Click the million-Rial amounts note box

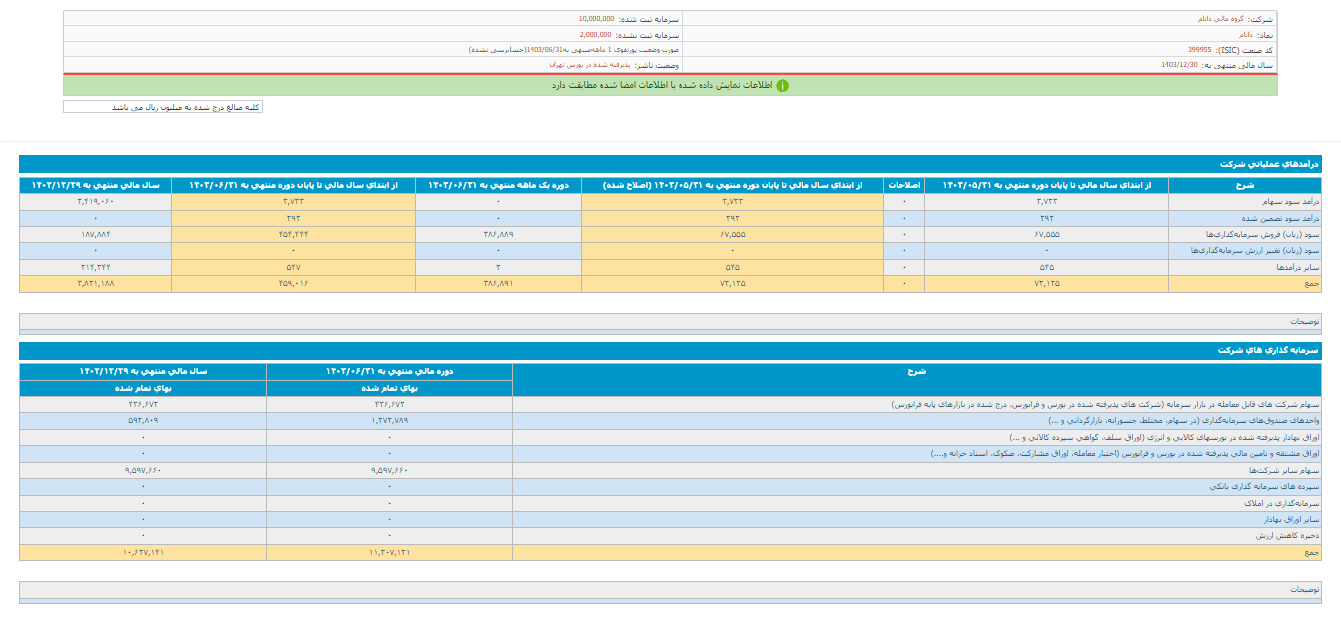163,107
